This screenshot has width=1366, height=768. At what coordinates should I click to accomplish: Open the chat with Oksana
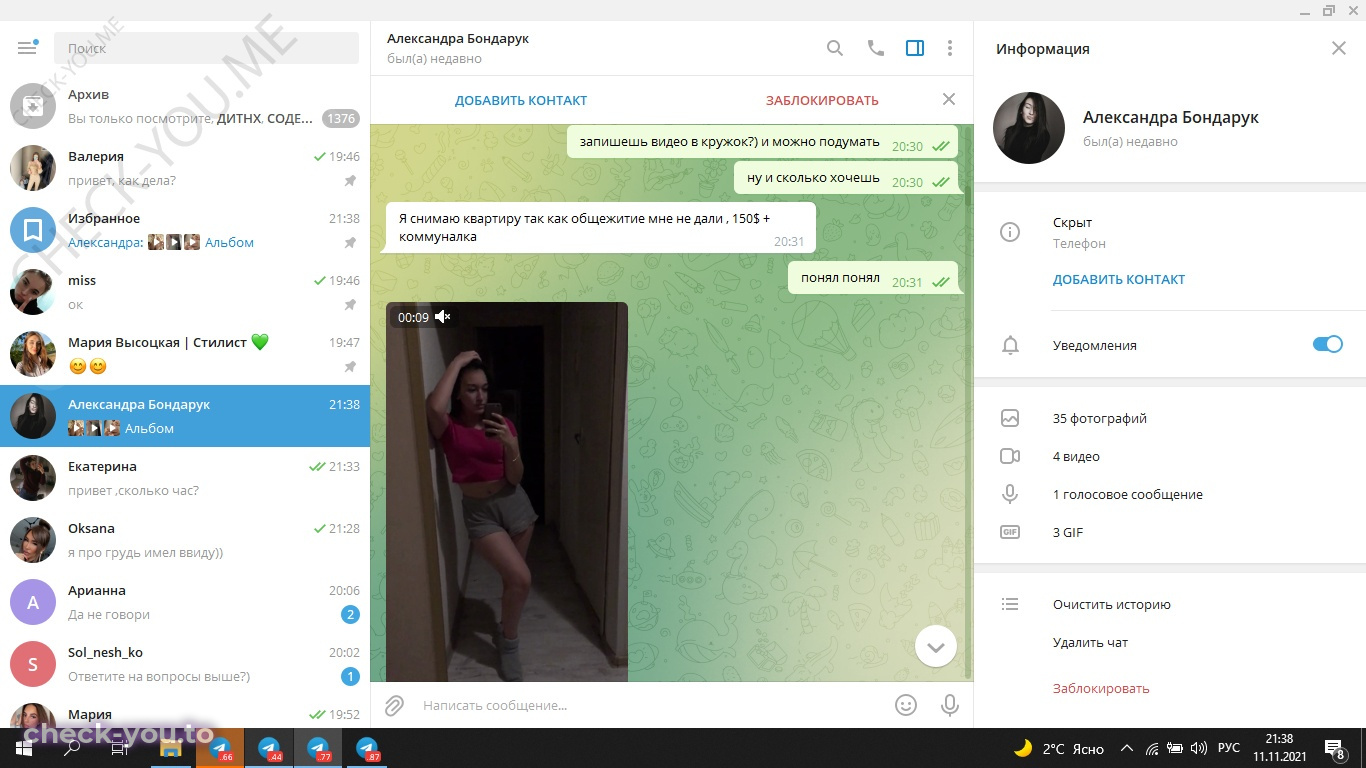tap(185, 540)
